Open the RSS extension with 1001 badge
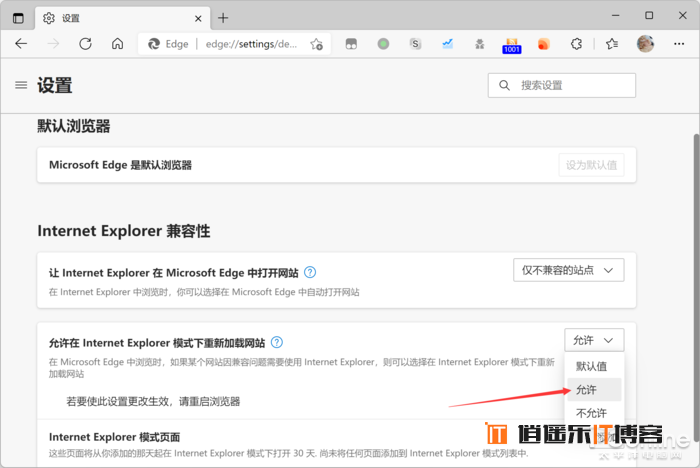 click(512, 46)
